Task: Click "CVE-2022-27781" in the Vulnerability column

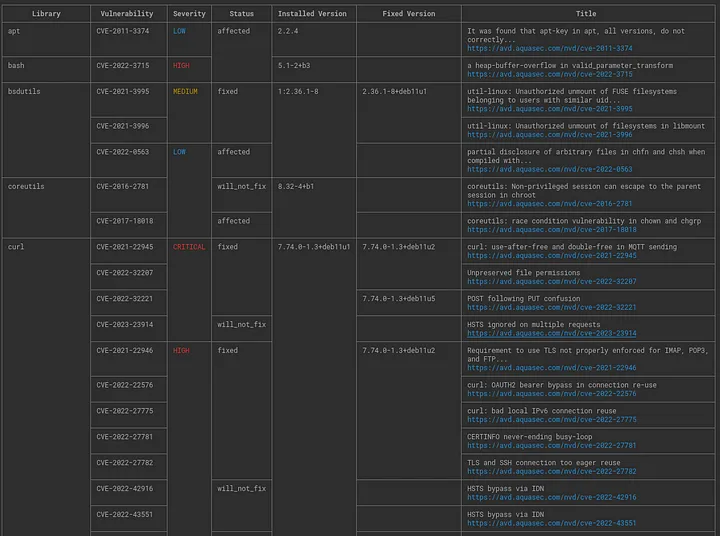Action: pyautogui.click(x=125, y=437)
